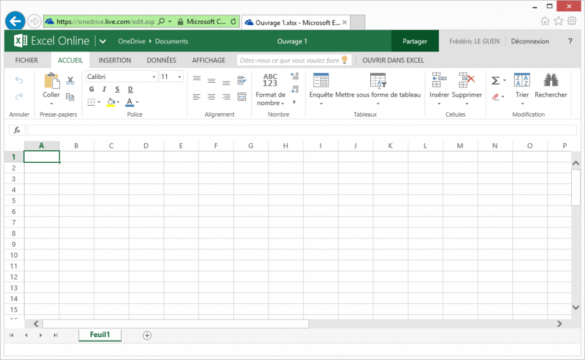585x360 pixels.
Task: Select row 5 header
Action: pos(14,201)
